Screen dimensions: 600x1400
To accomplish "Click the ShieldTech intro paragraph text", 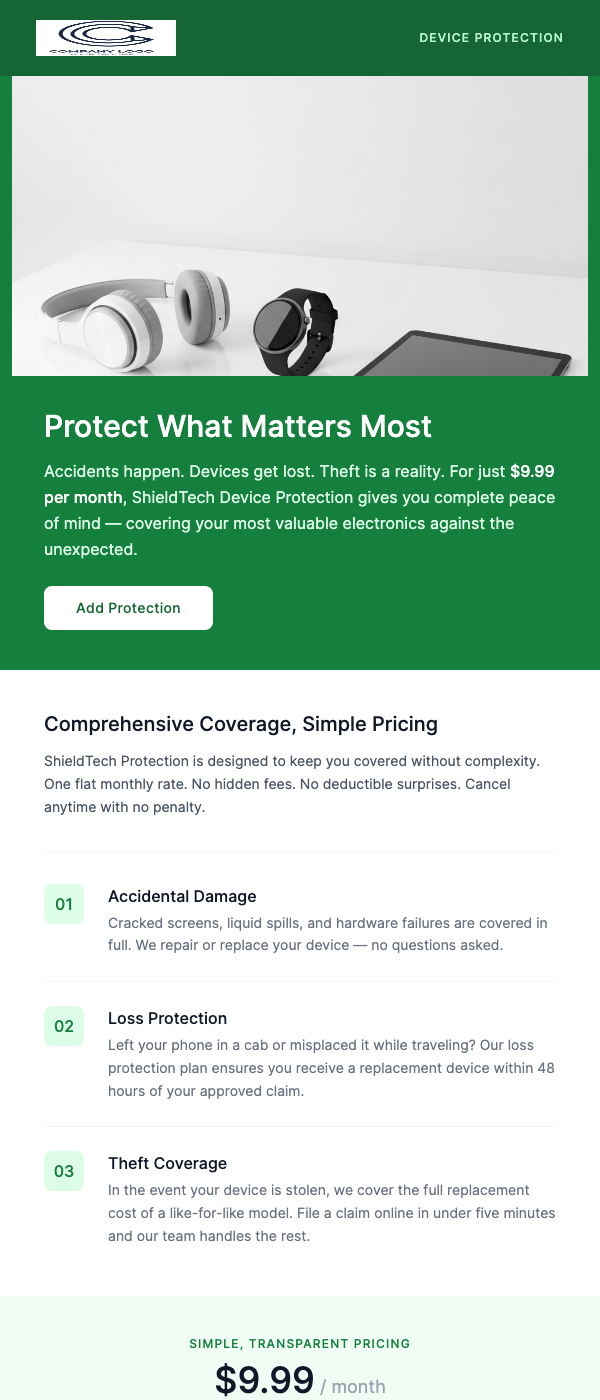I will click(290, 784).
